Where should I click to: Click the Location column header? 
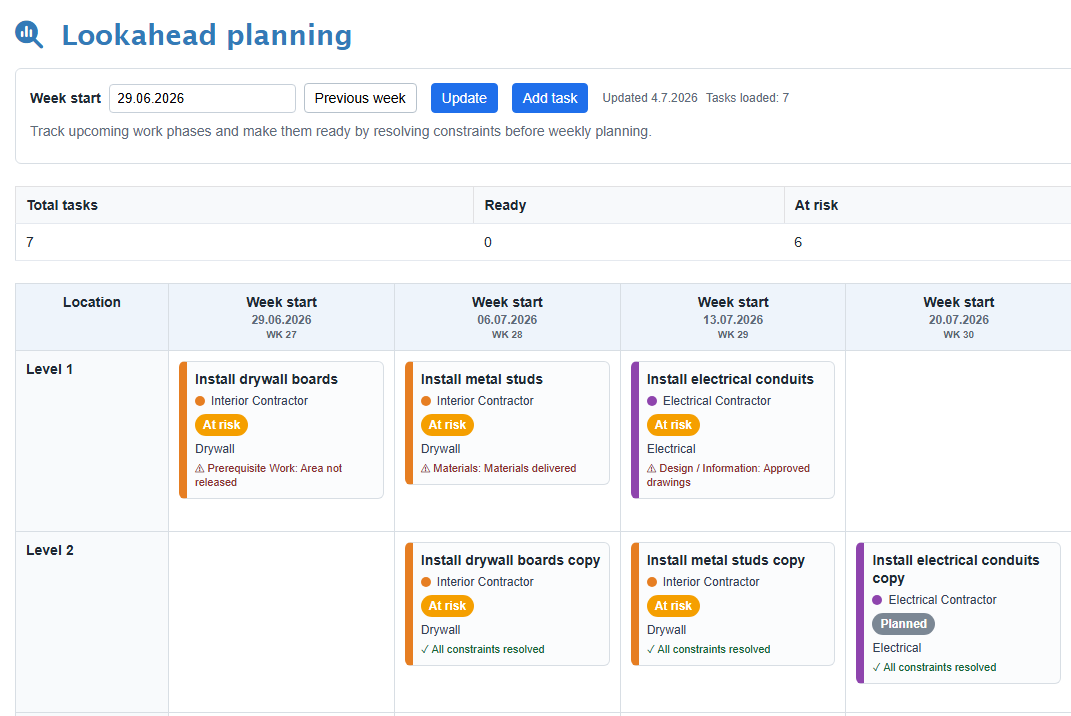[92, 317]
